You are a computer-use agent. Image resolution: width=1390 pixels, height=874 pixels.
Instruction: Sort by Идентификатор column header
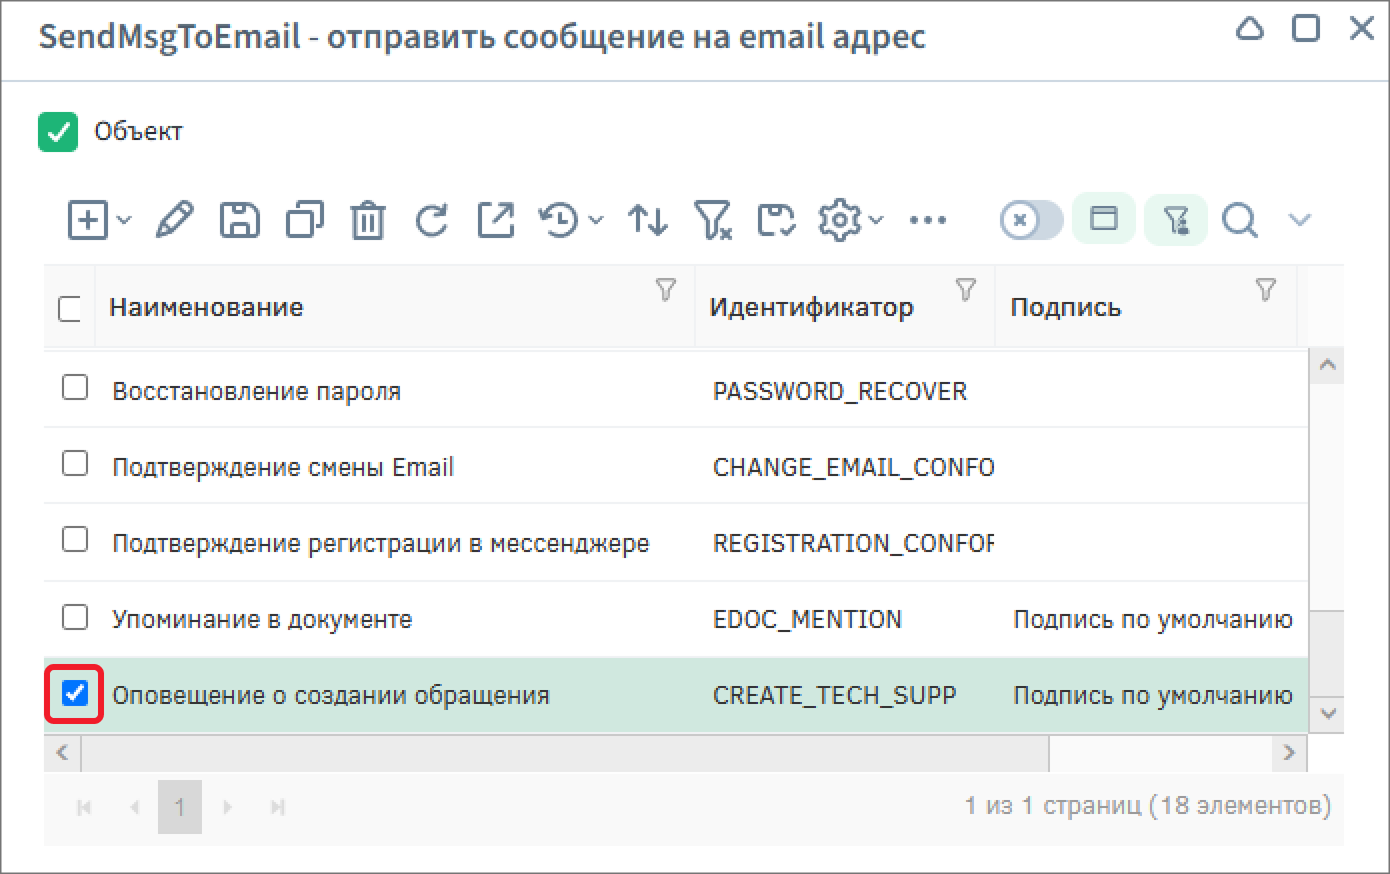pyautogui.click(x=812, y=307)
